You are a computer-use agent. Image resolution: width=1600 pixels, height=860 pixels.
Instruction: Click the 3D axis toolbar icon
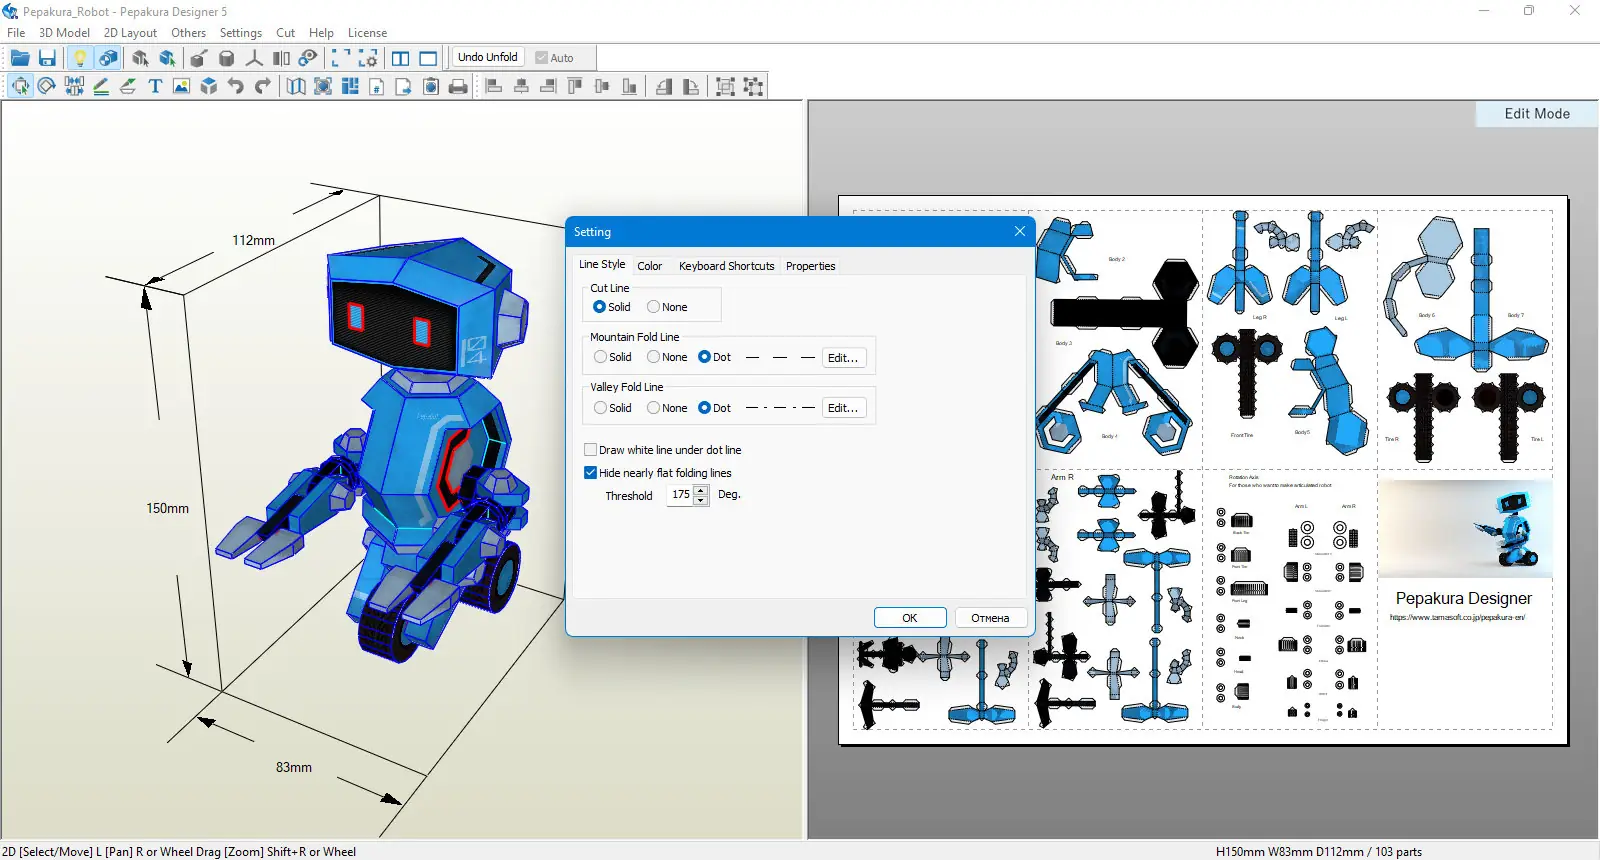254,58
